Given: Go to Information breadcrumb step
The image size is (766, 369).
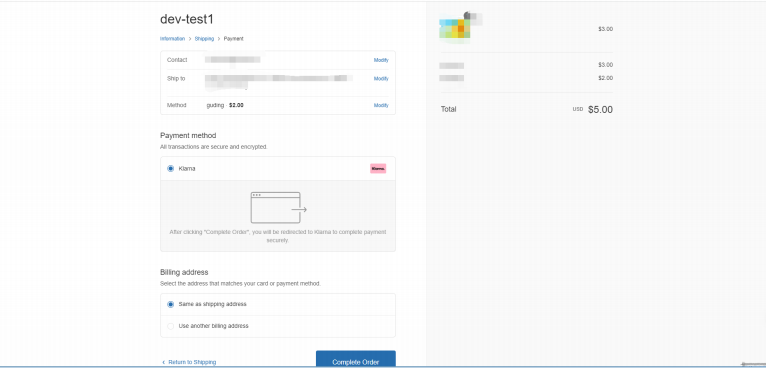Looking at the screenshot, I should (x=172, y=39).
